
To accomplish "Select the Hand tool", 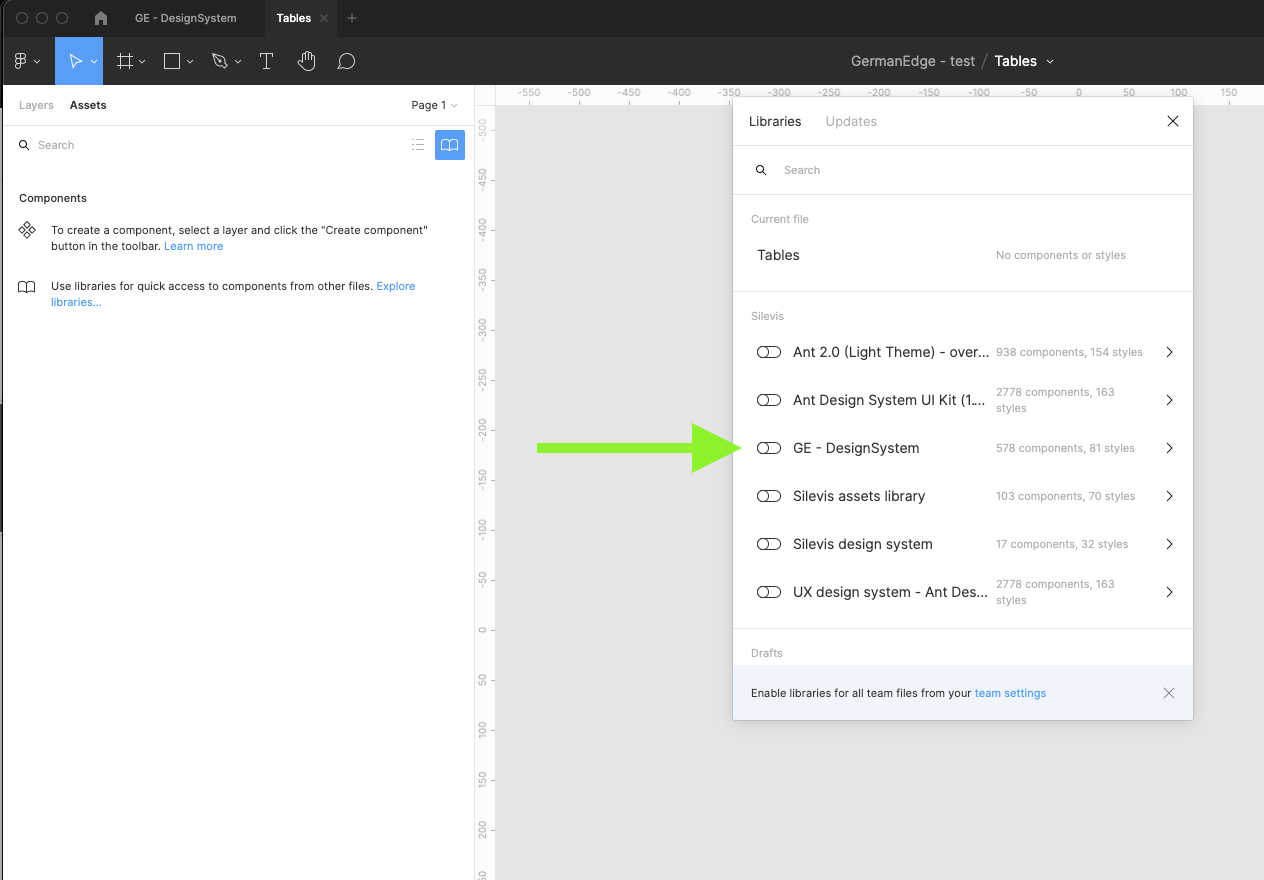I will click(x=306, y=61).
